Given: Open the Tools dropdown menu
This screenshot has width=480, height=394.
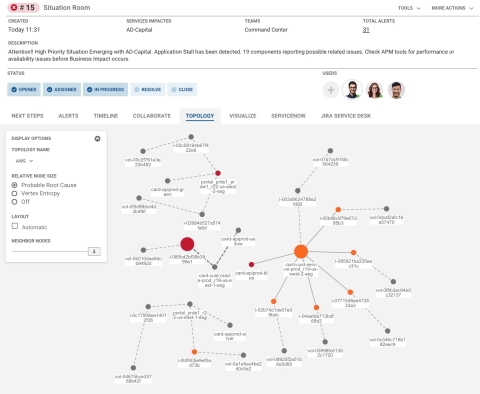Looking at the screenshot, I should 409,8.
